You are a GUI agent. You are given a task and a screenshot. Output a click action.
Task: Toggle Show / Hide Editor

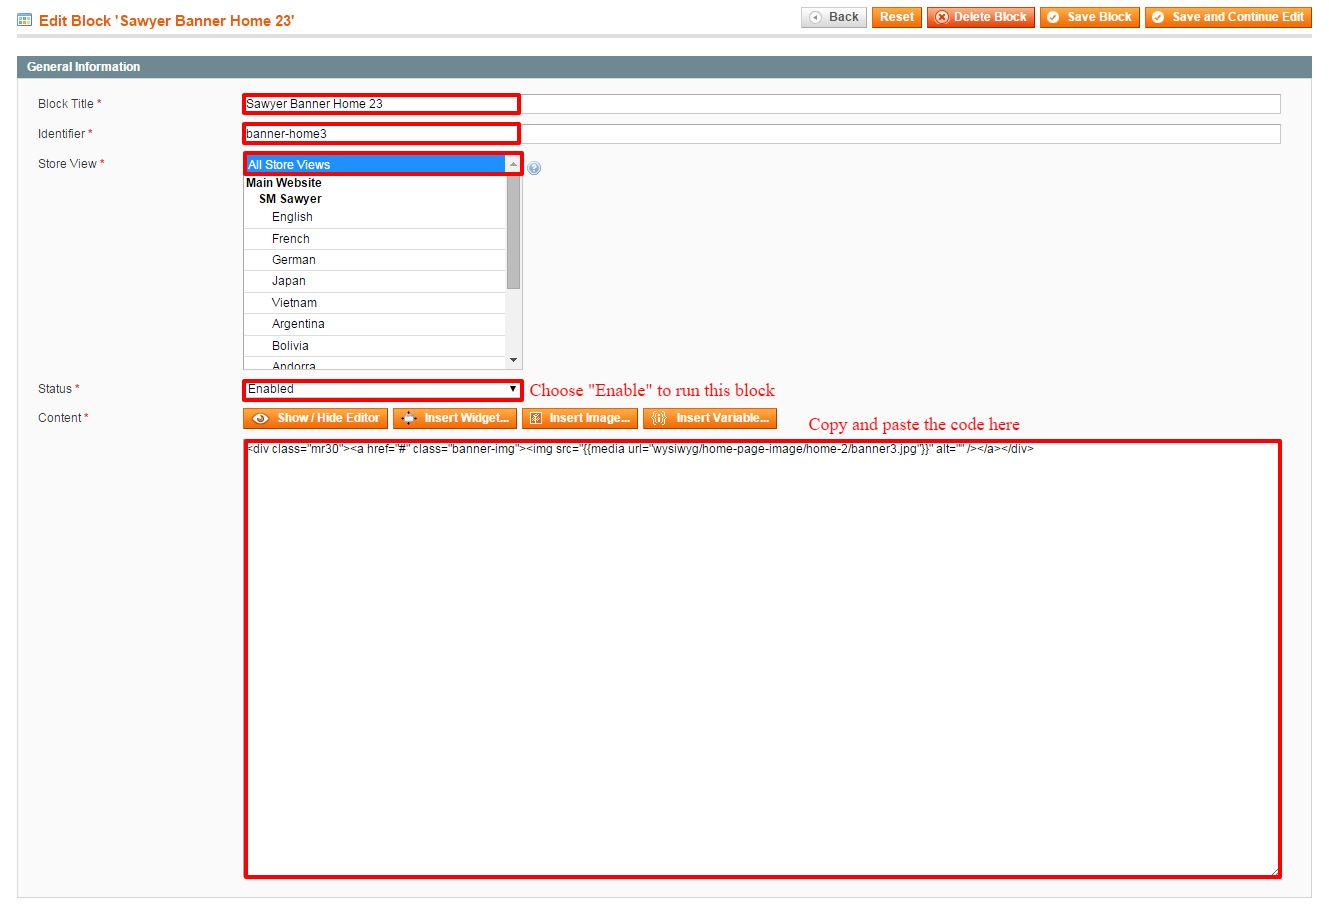click(x=316, y=418)
